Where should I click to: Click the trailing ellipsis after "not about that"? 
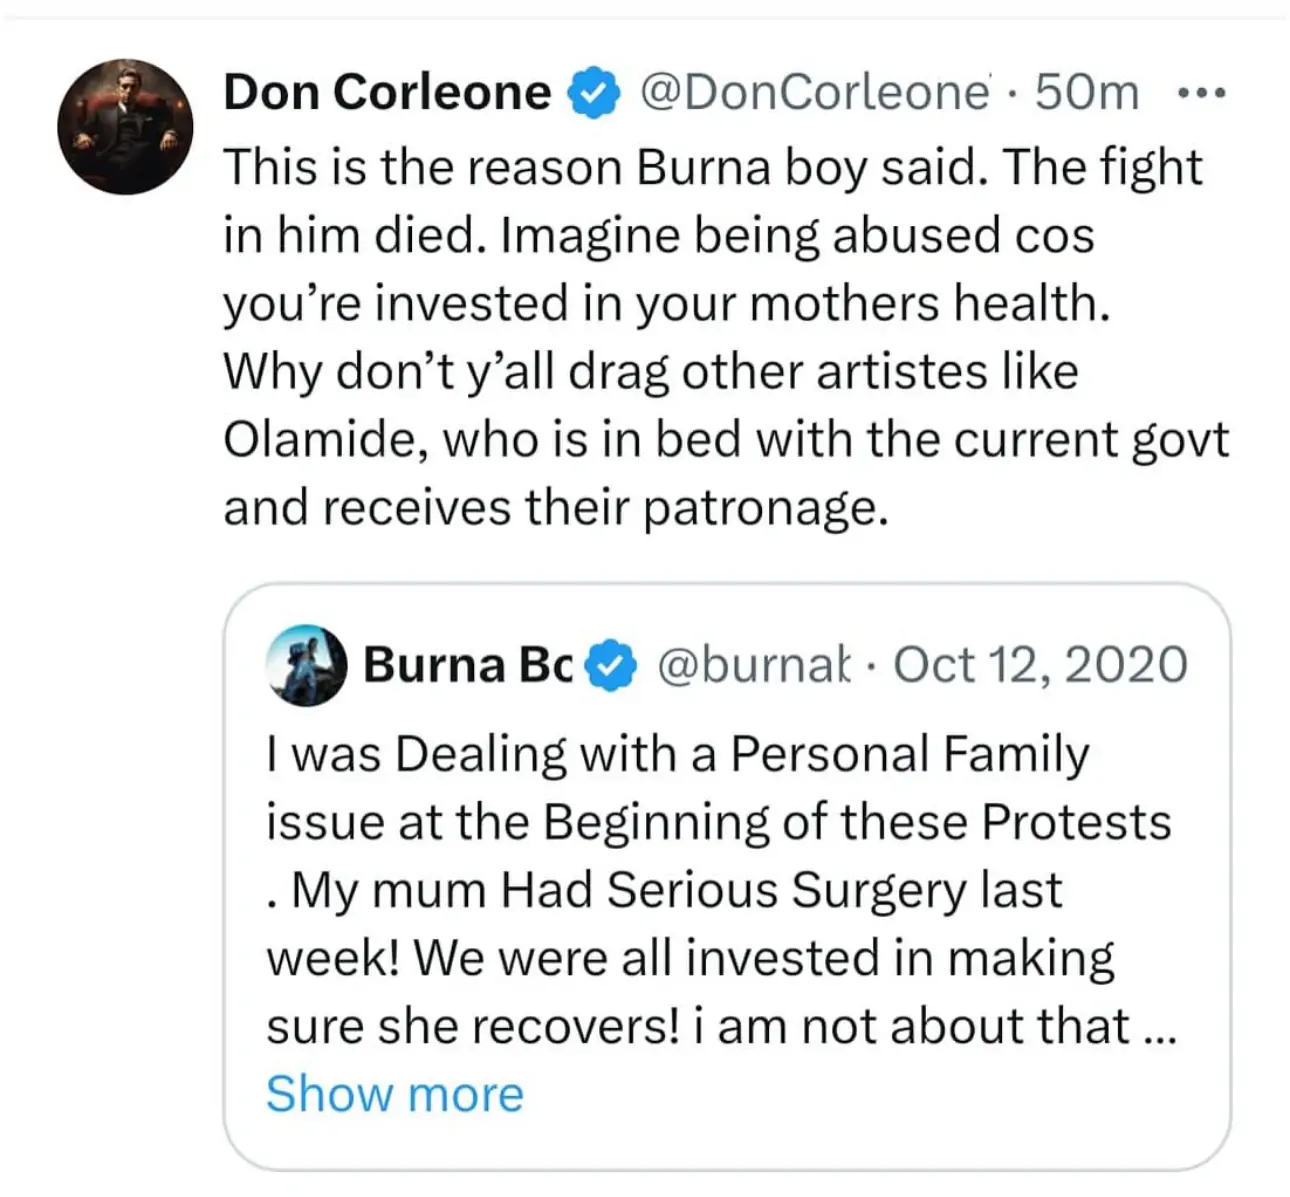[1160, 1027]
